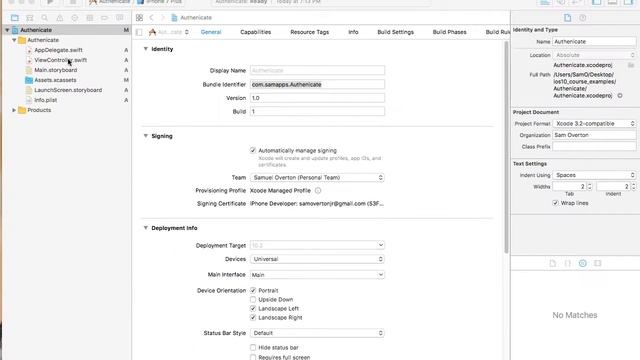Screen dimensions: 640x360
Task: Switch to the Capabilities tab
Action: [256, 32]
